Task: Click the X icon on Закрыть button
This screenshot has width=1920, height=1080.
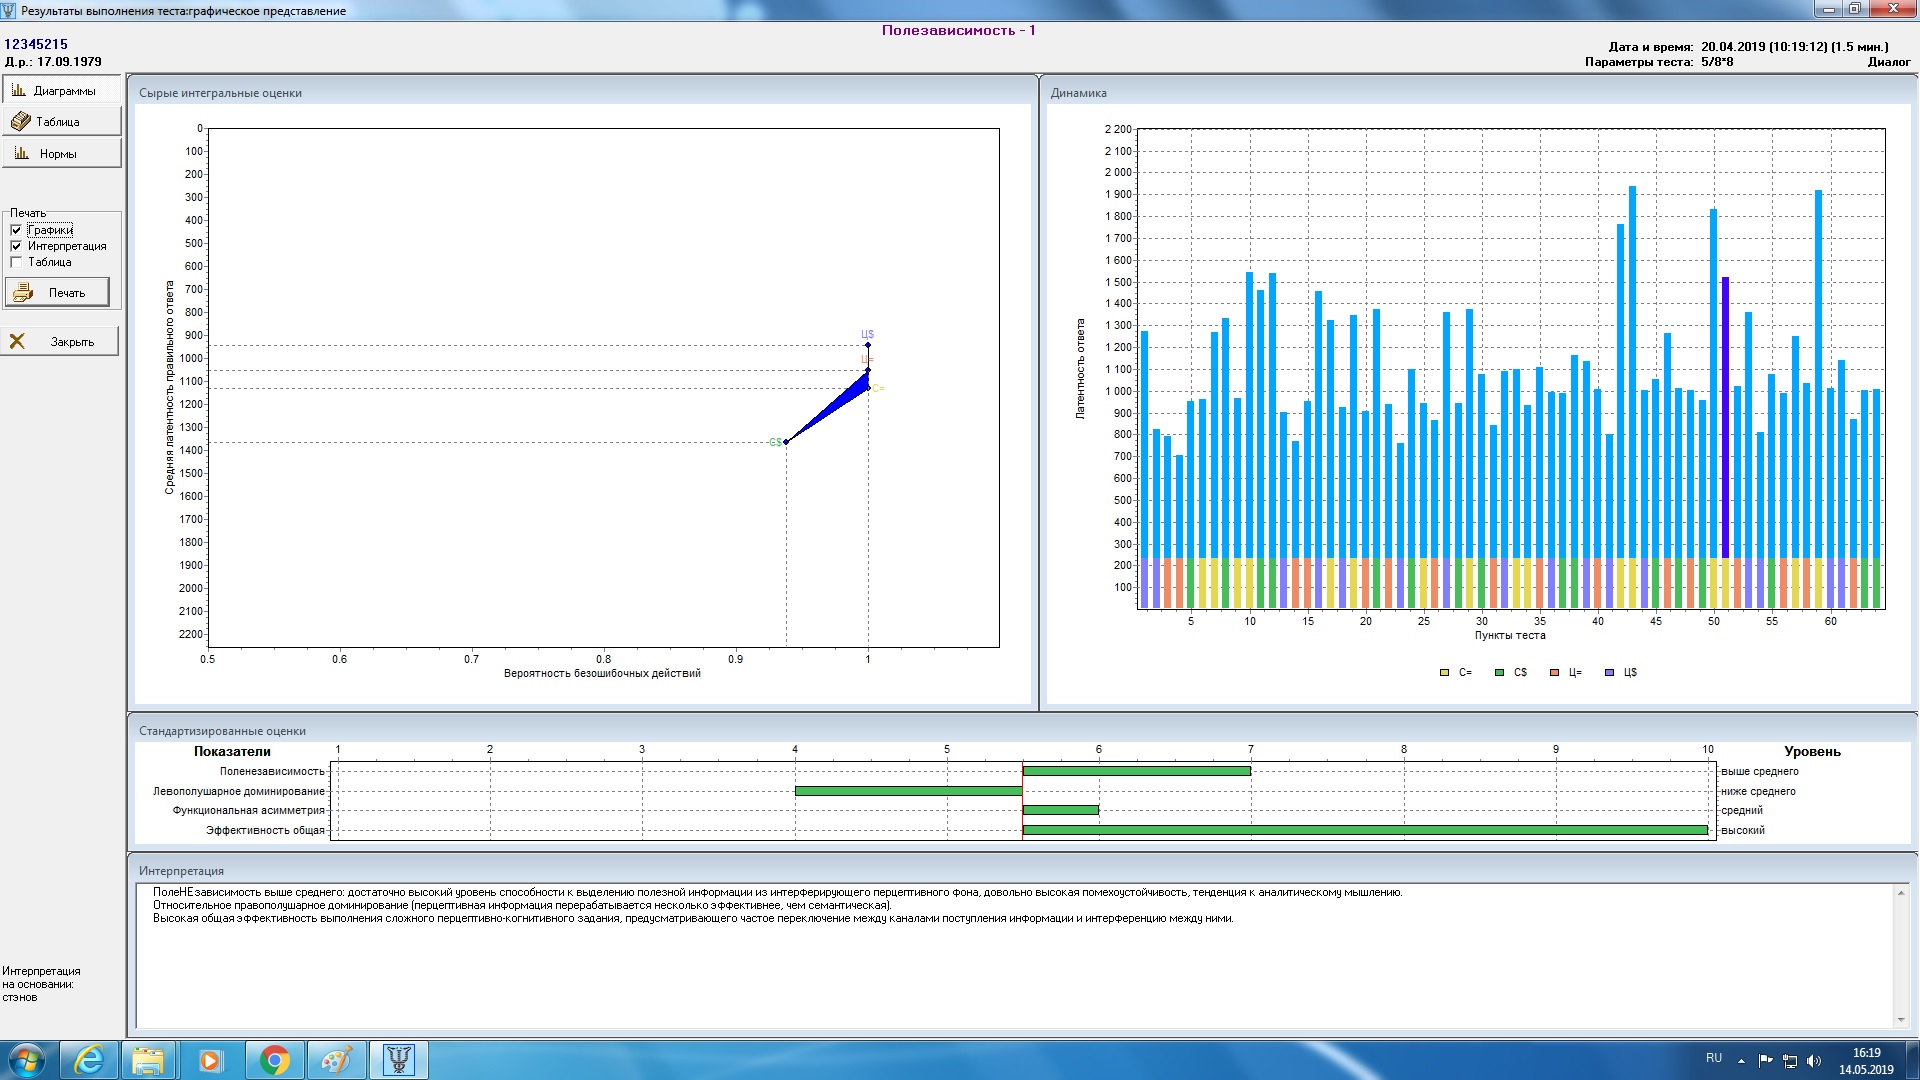Action: coord(17,341)
